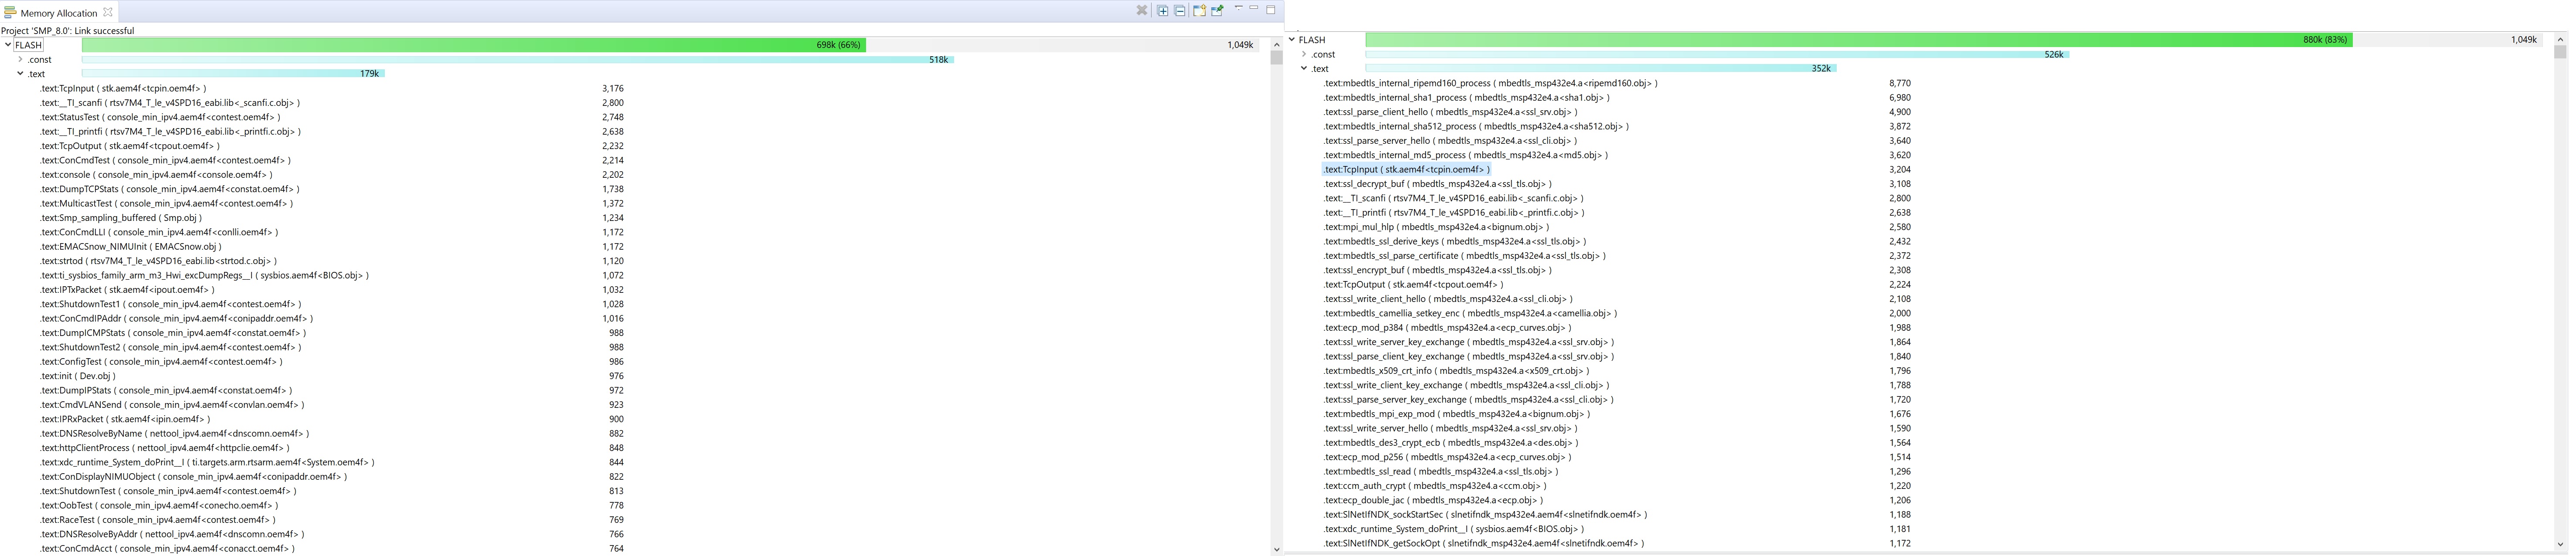Close the Memory Allocation tab
Screen dimensions: 2576x556
108,12
